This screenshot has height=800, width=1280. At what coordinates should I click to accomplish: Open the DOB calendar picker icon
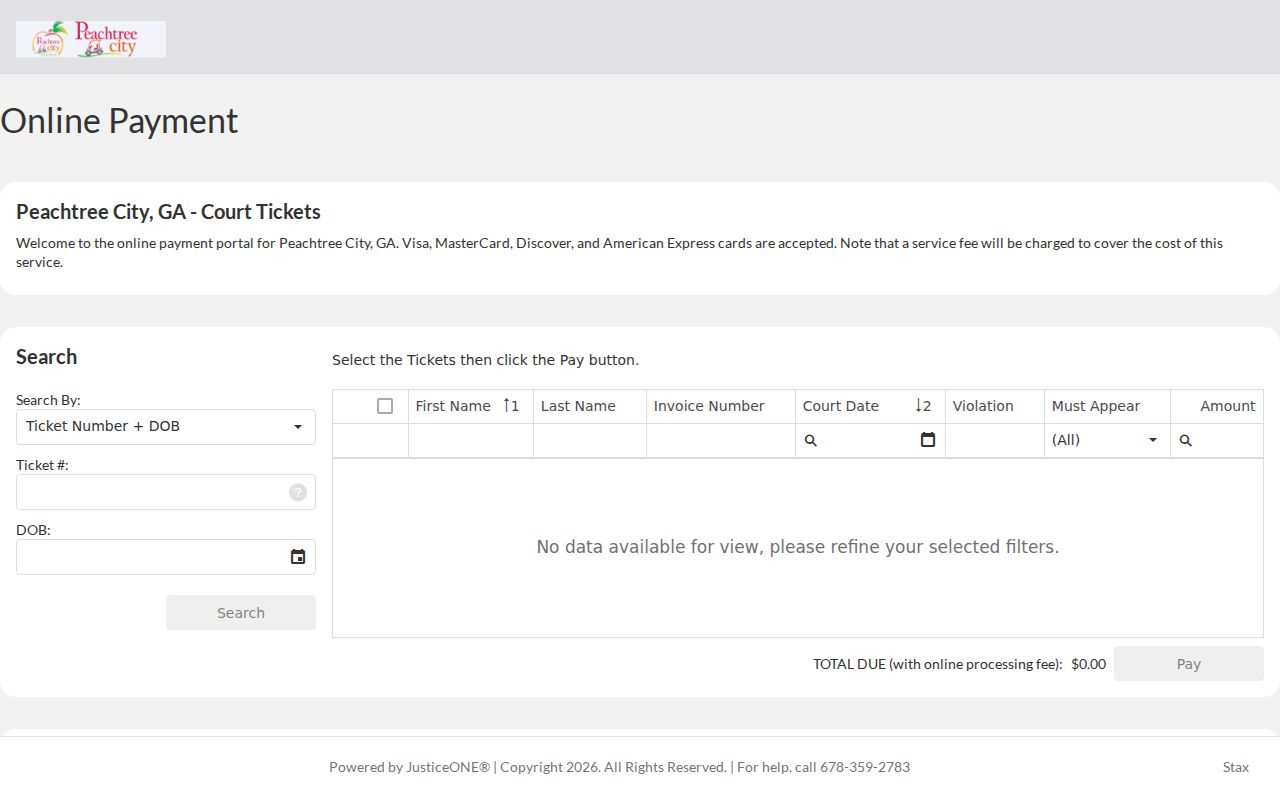(298, 557)
